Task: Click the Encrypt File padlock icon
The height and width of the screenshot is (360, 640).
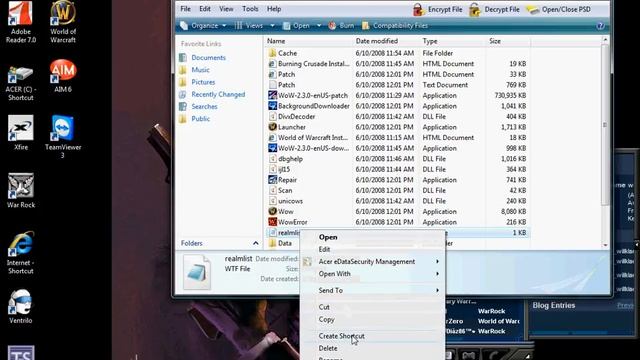Action: click(419, 9)
